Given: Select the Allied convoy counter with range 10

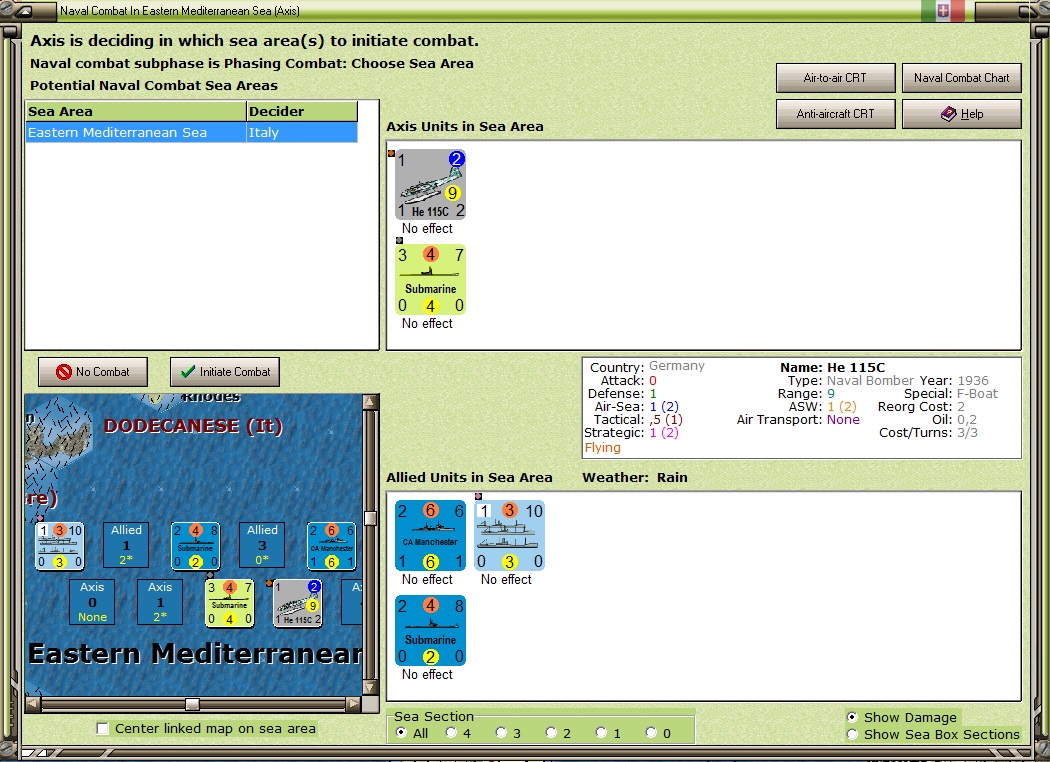Looking at the screenshot, I should tap(509, 535).
